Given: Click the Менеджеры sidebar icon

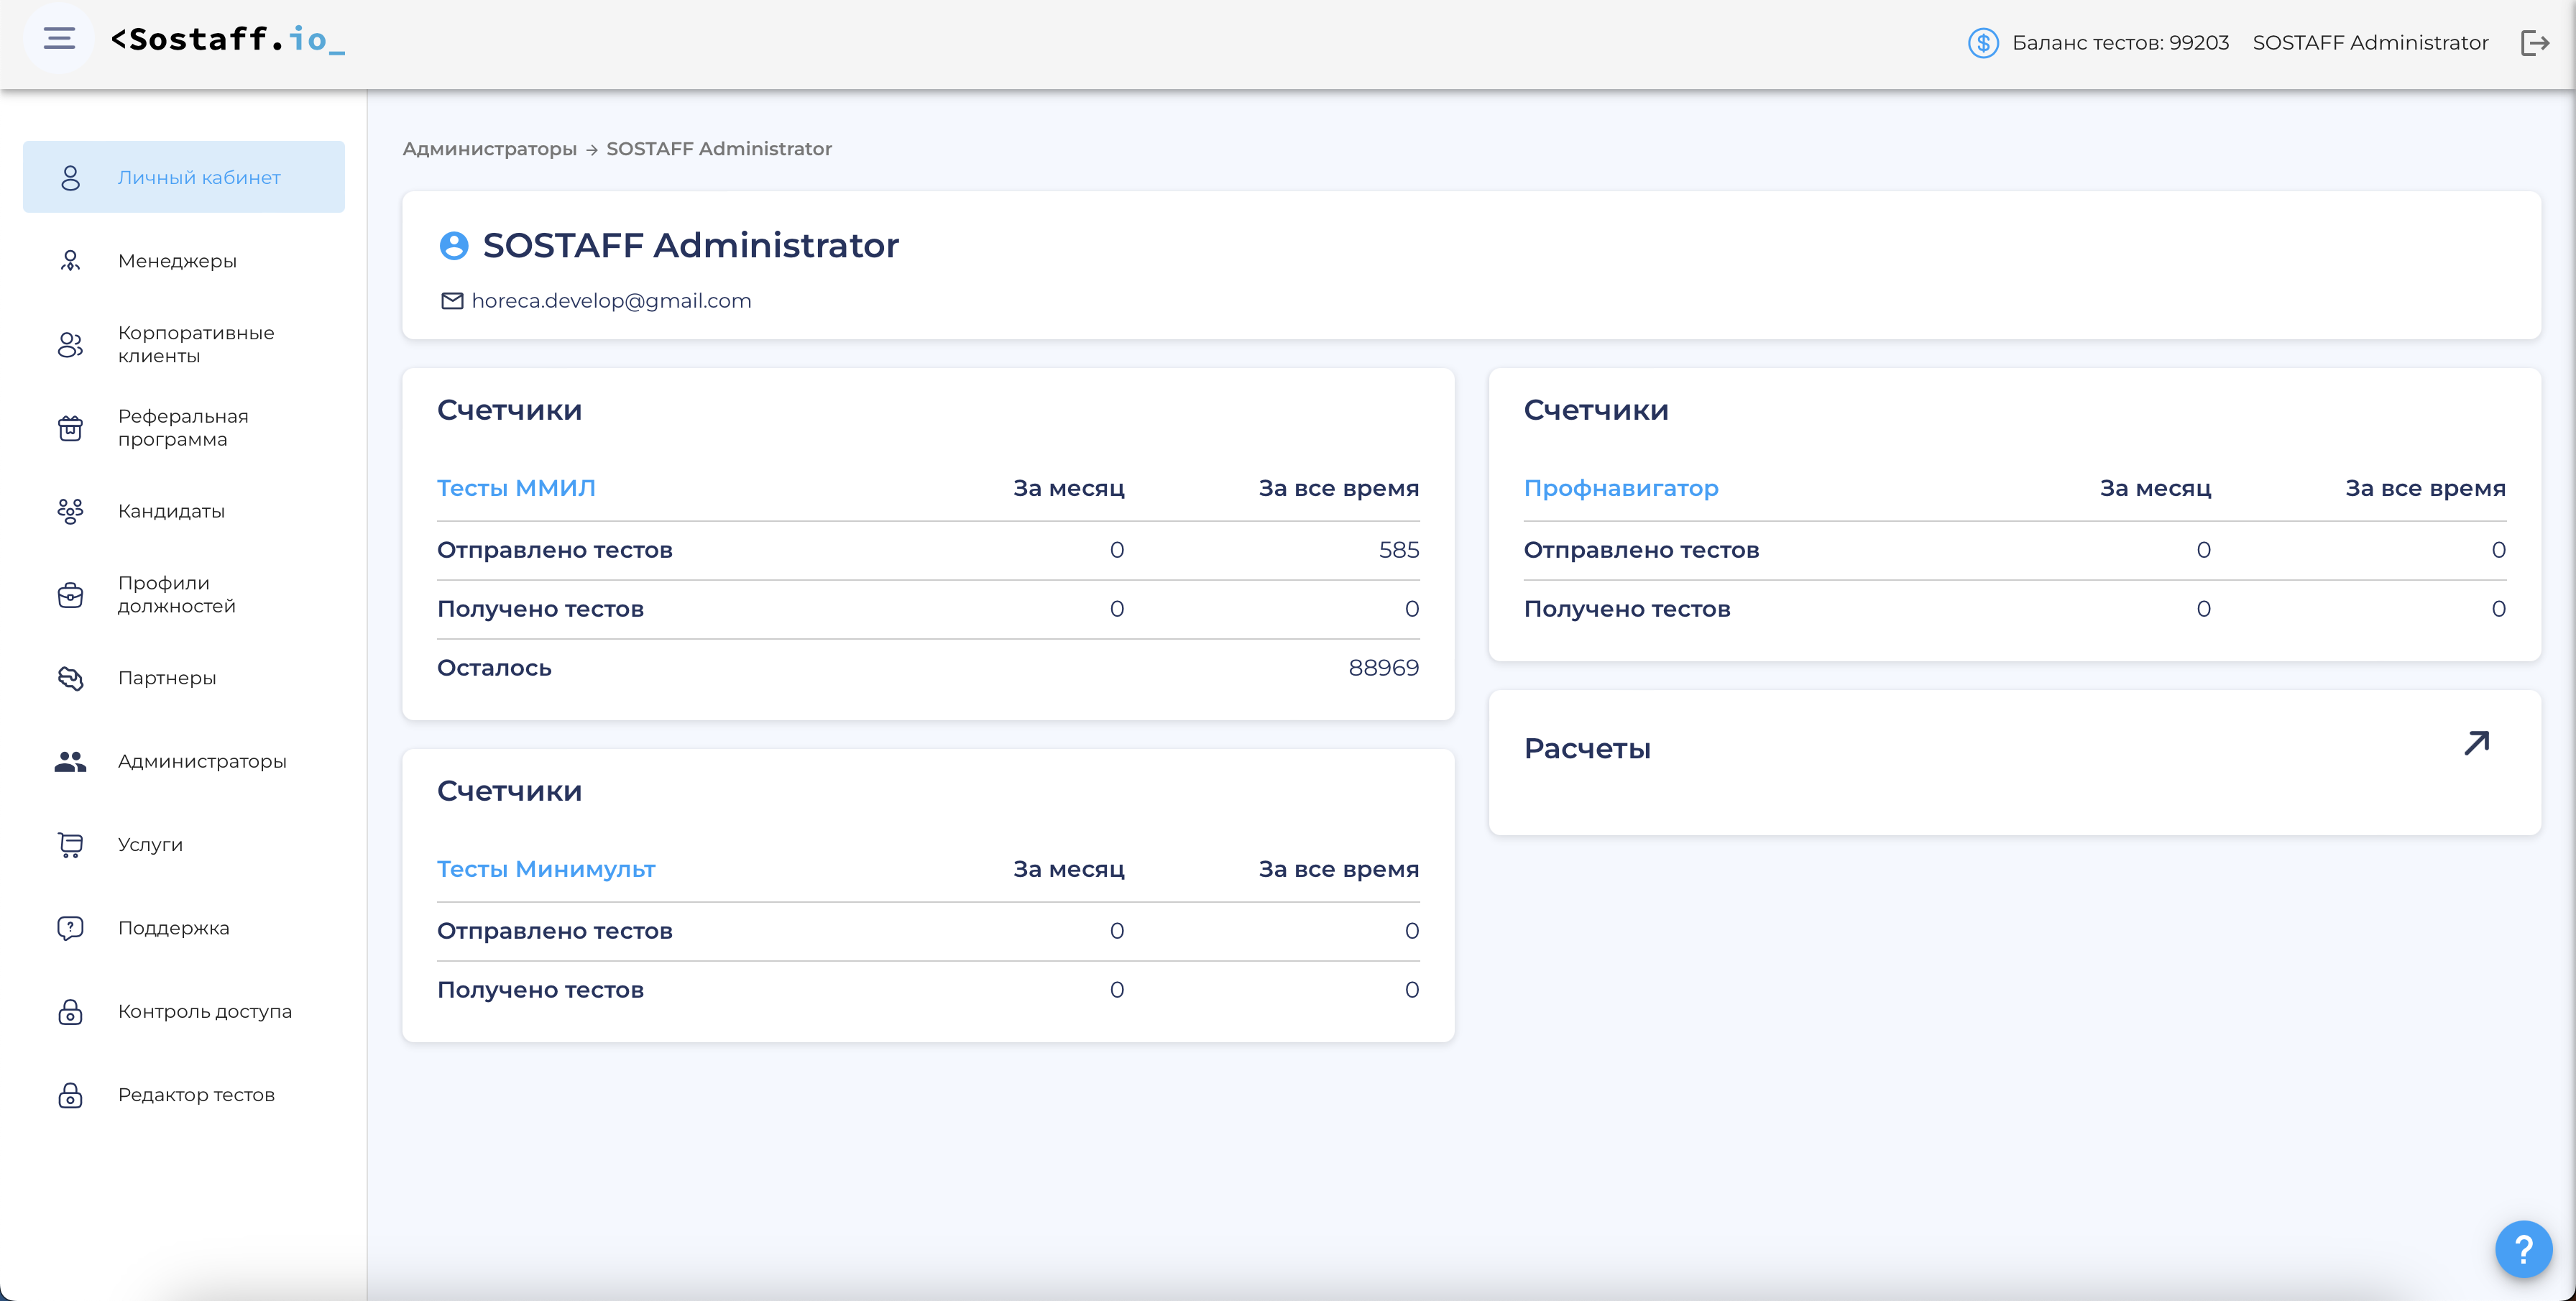Looking at the screenshot, I should (x=70, y=261).
